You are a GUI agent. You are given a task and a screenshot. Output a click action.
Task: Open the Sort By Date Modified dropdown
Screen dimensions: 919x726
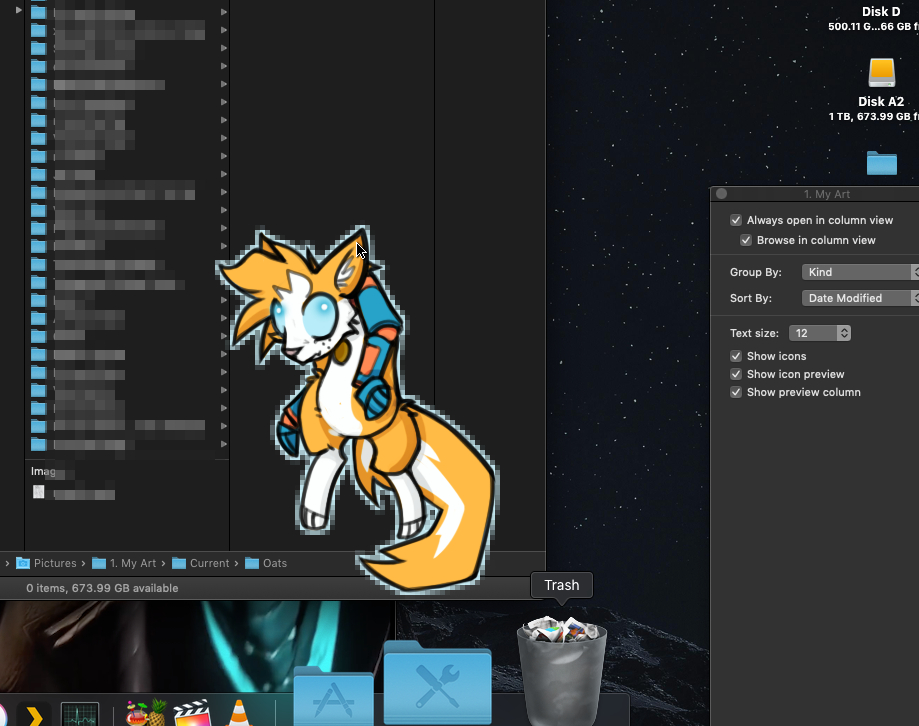(860, 298)
